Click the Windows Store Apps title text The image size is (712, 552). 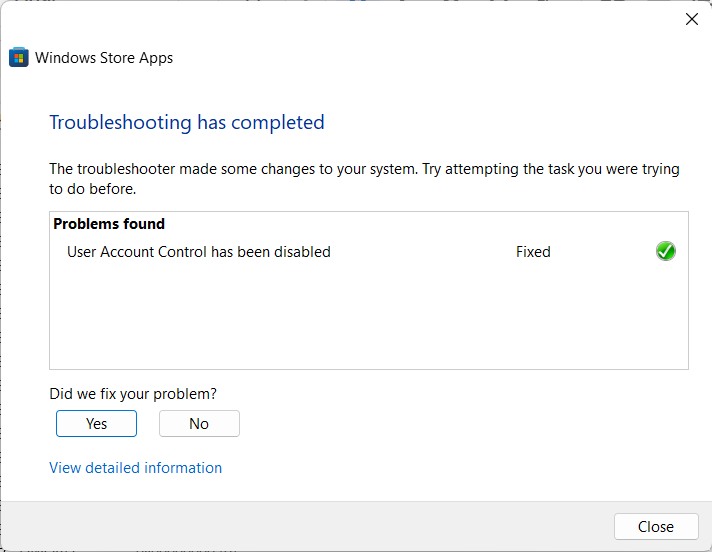[x=104, y=58]
